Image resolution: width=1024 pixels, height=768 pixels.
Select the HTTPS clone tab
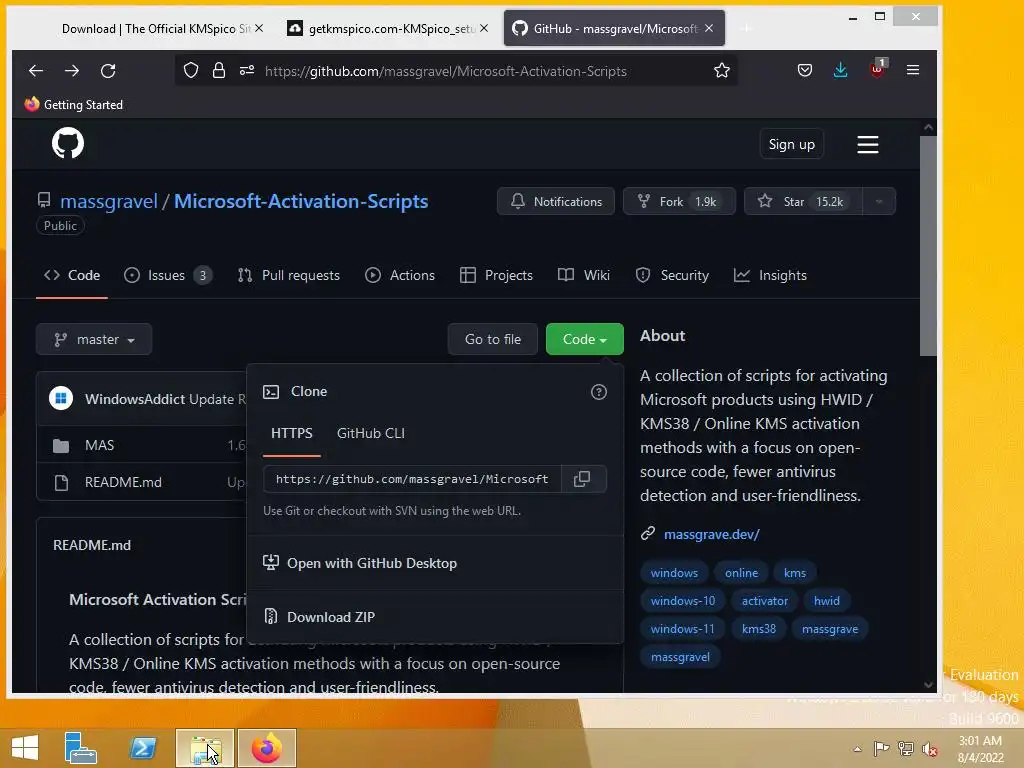pos(291,433)
